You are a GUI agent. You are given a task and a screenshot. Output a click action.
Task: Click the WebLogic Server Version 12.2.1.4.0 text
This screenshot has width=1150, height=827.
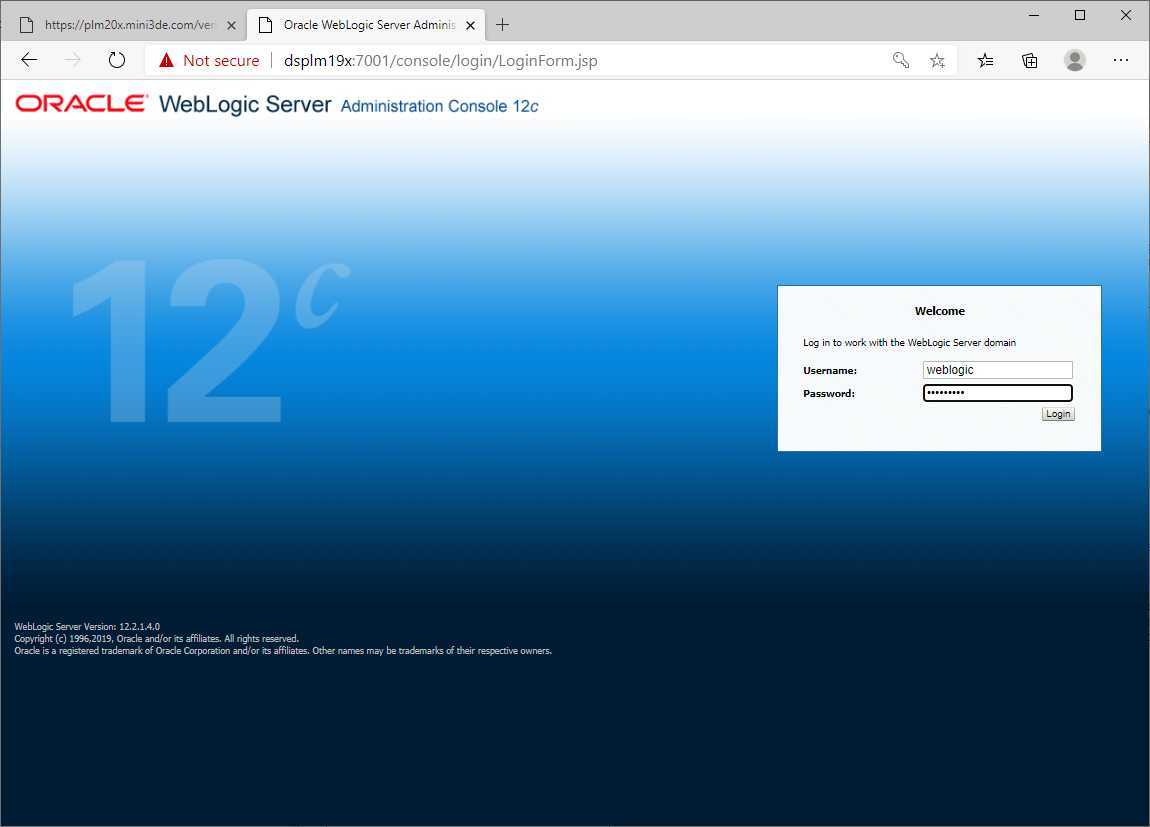point(87,627)
